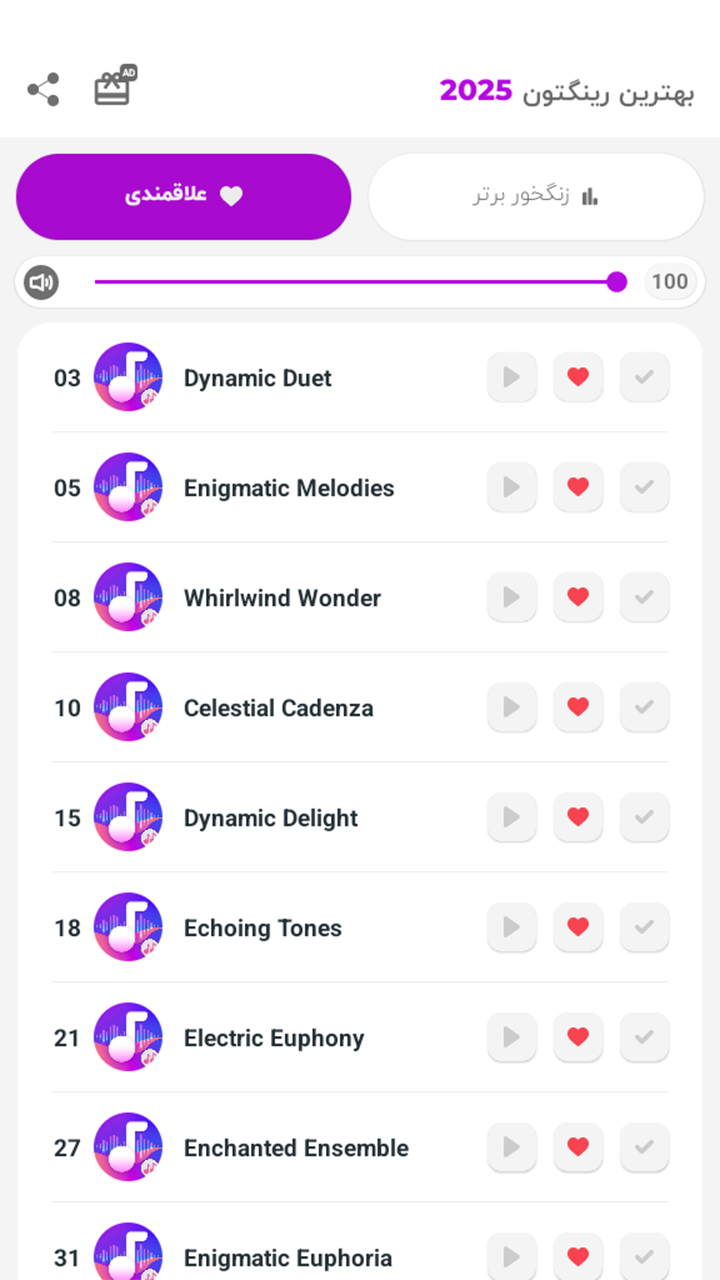This screenshot has width=720, height=1280.
Task: Play Enchanted Ensemble ringtone preview
Action: (512, 1147)
